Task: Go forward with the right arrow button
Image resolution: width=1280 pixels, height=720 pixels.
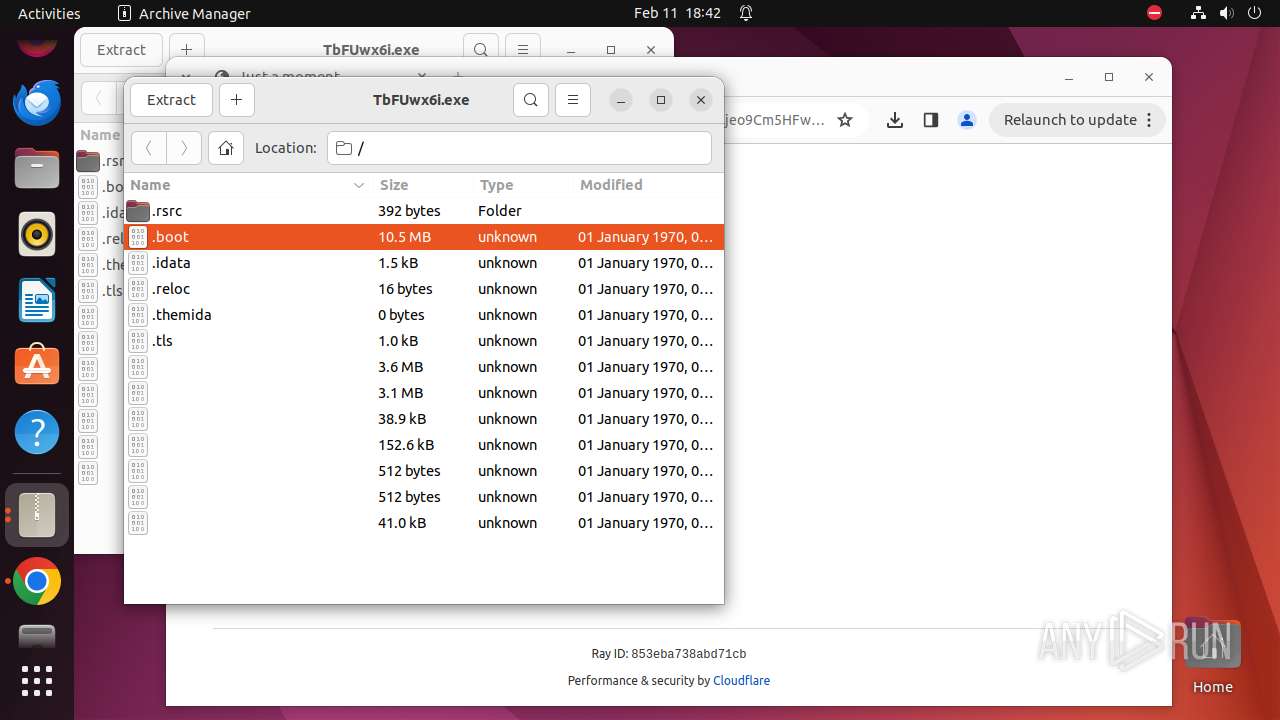Action: point(184,148)
